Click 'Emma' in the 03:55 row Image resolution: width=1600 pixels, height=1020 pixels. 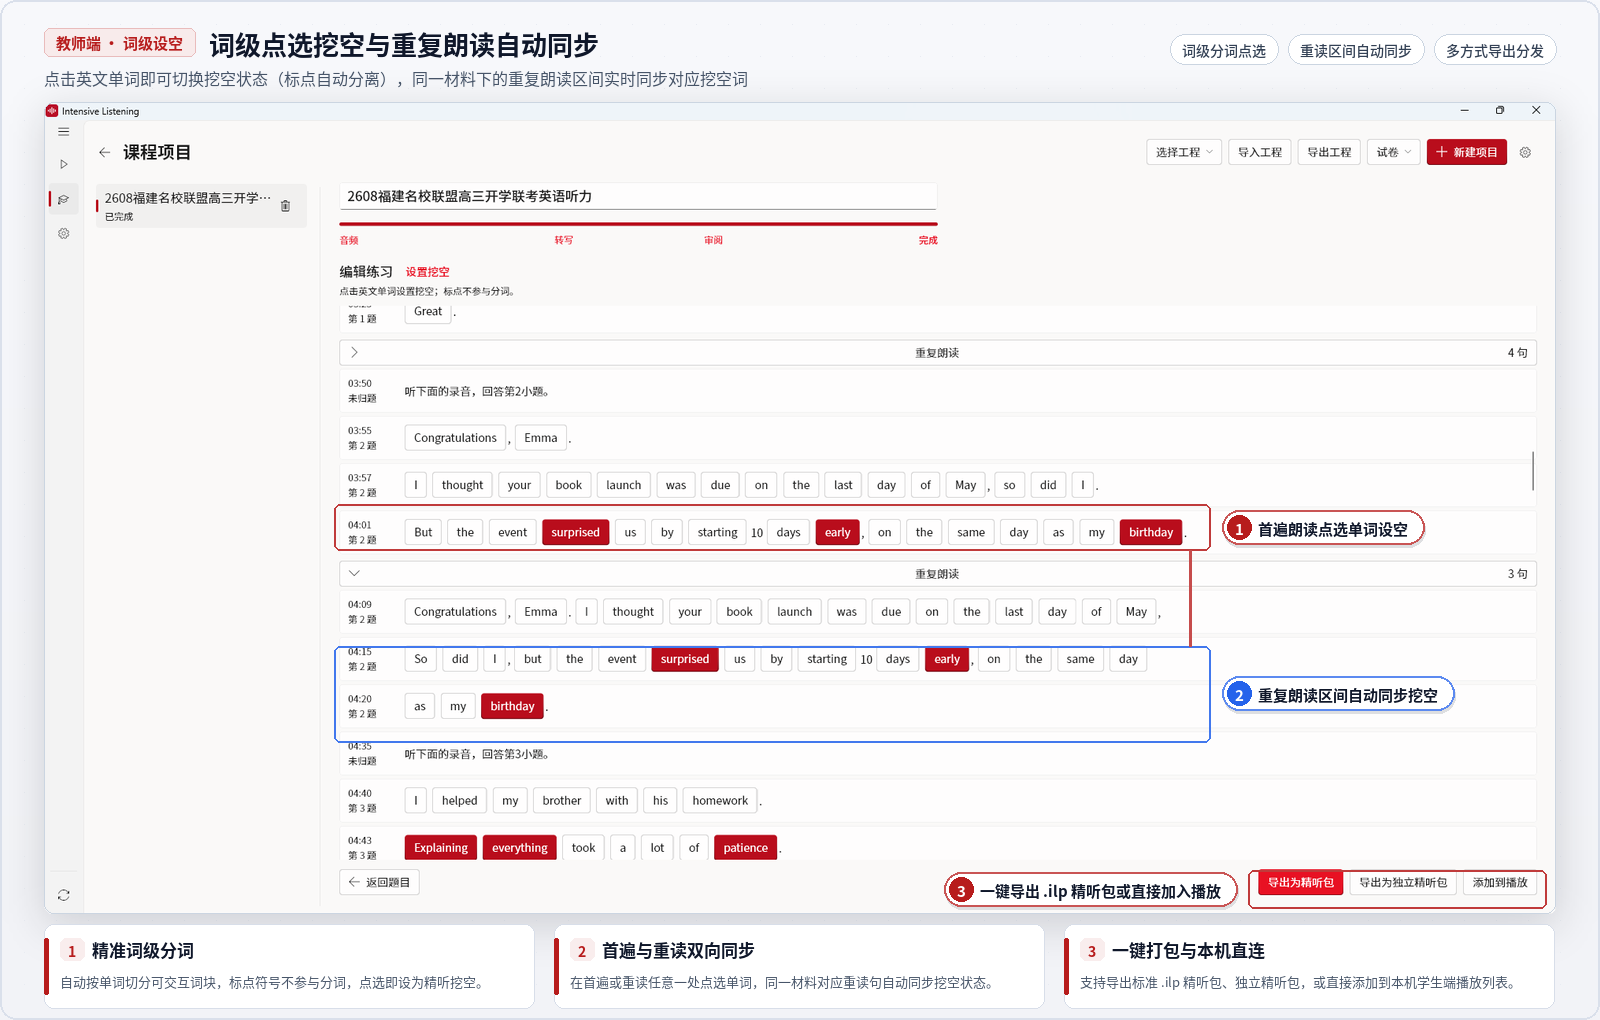541,438
